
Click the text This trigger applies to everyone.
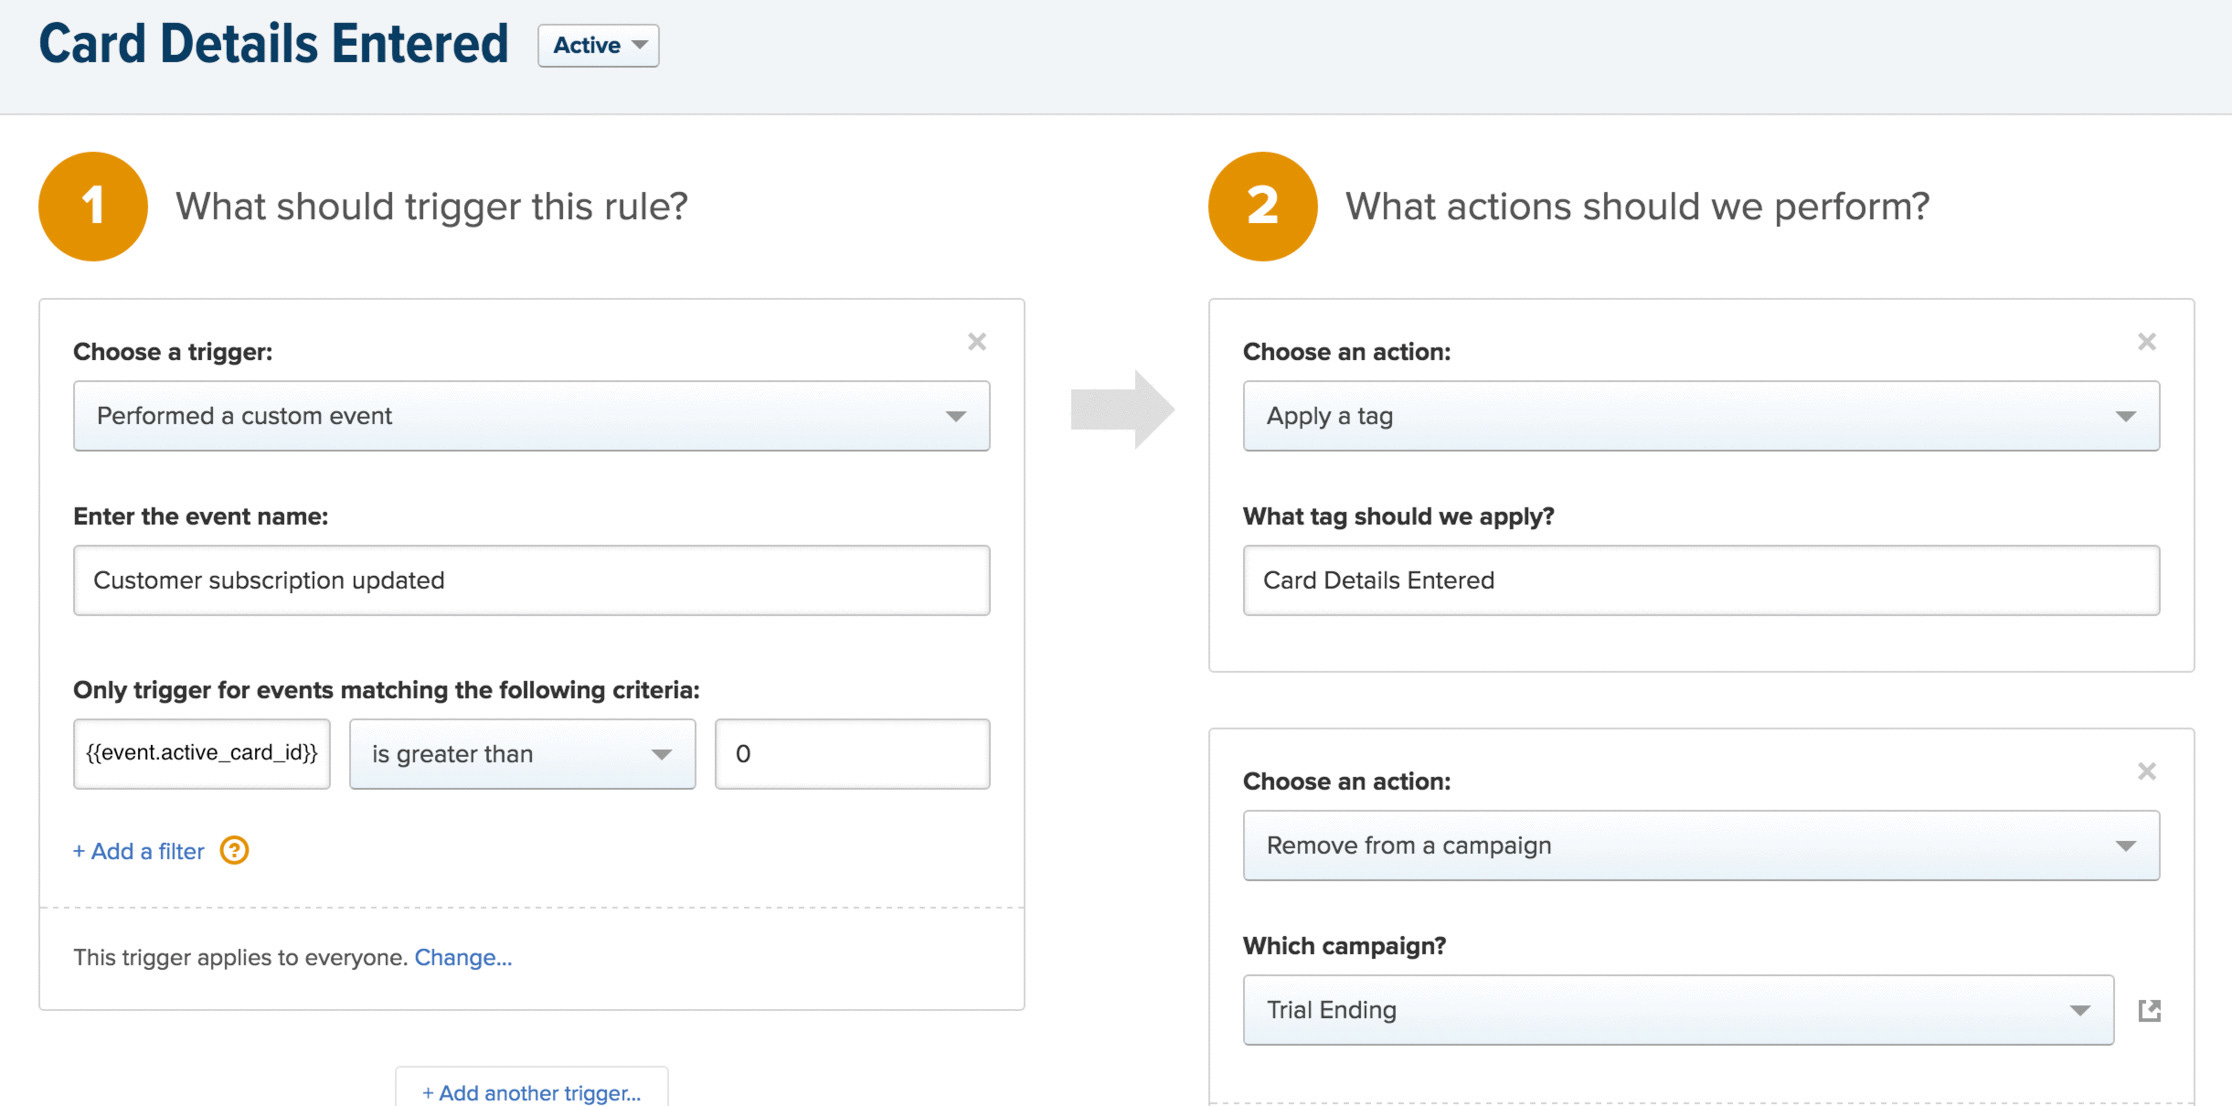(x=241, y=957)
